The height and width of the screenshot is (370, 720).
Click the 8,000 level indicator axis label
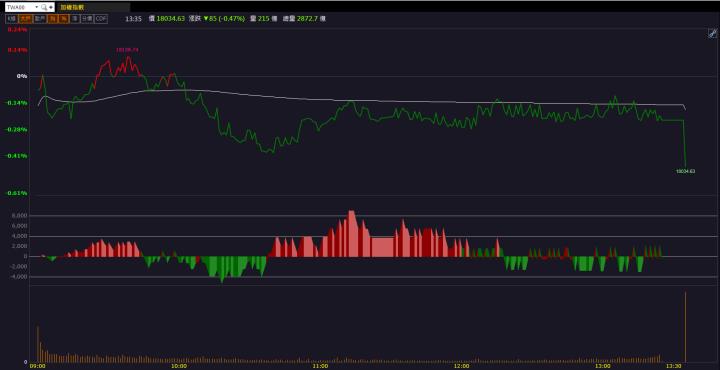(20, 216)
